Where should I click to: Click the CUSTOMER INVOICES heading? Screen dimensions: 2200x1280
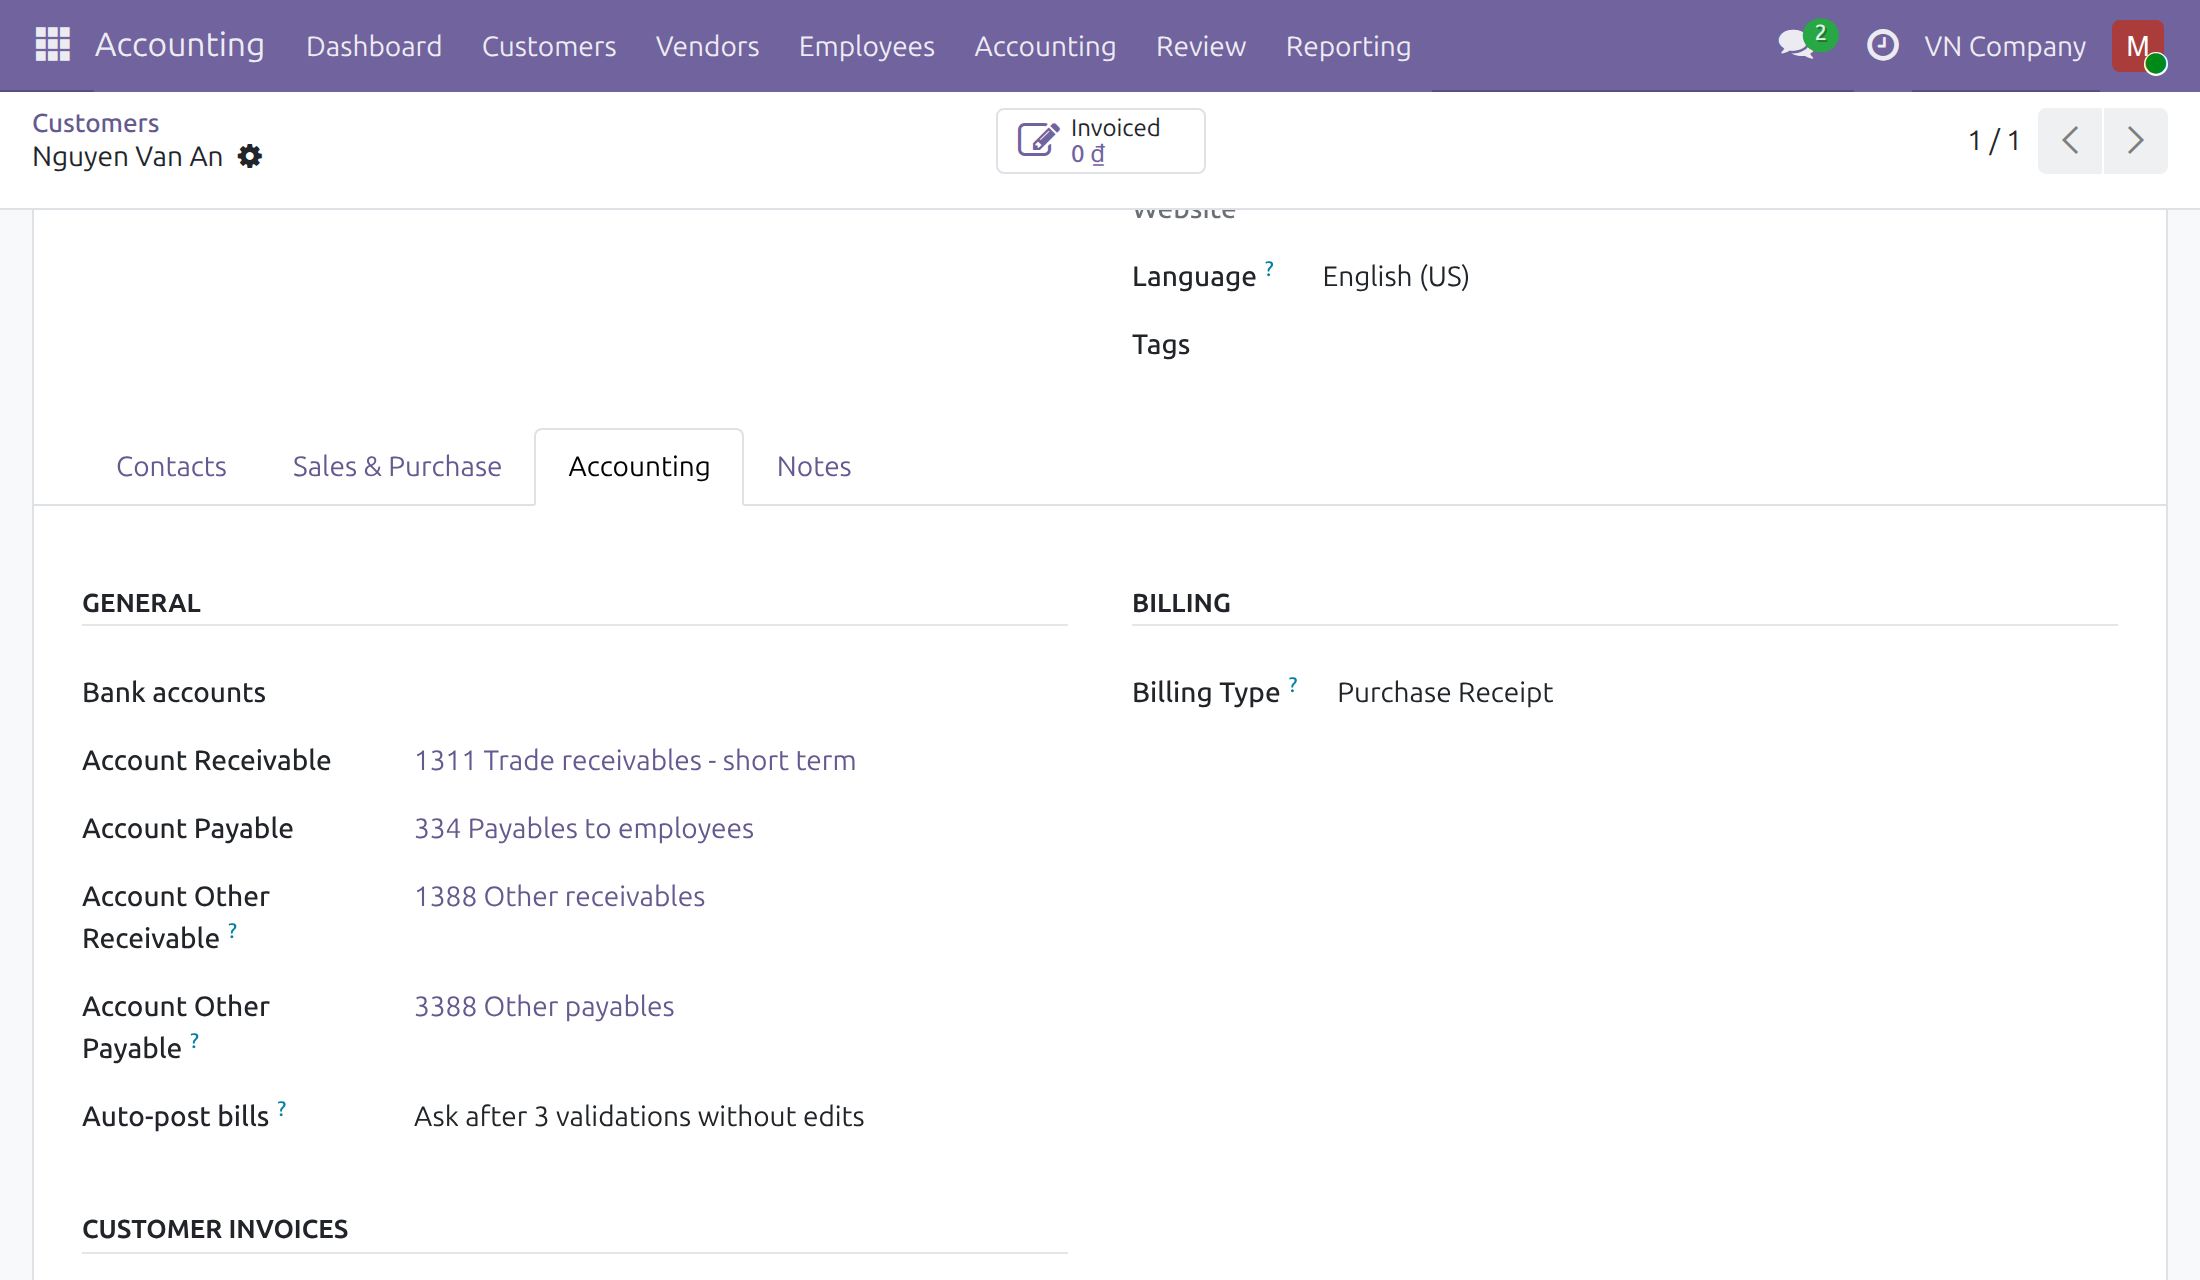click(215, 1229)
